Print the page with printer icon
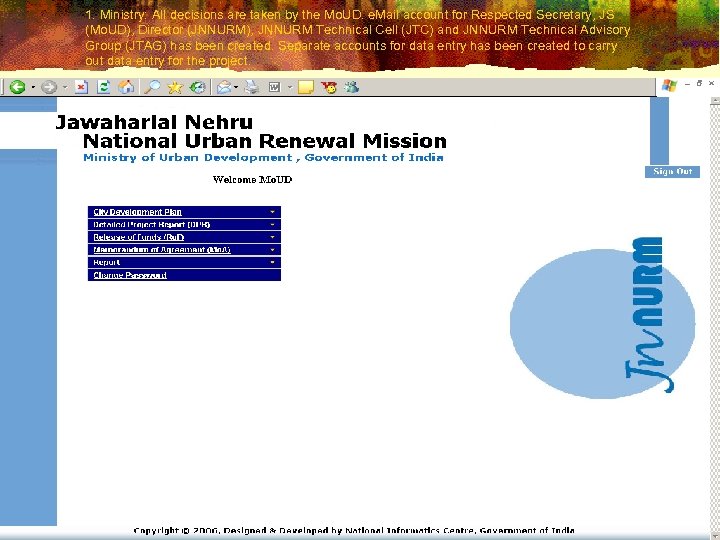Image resolution: width=720 pixels, height=540 pixels. click(252, 87)
